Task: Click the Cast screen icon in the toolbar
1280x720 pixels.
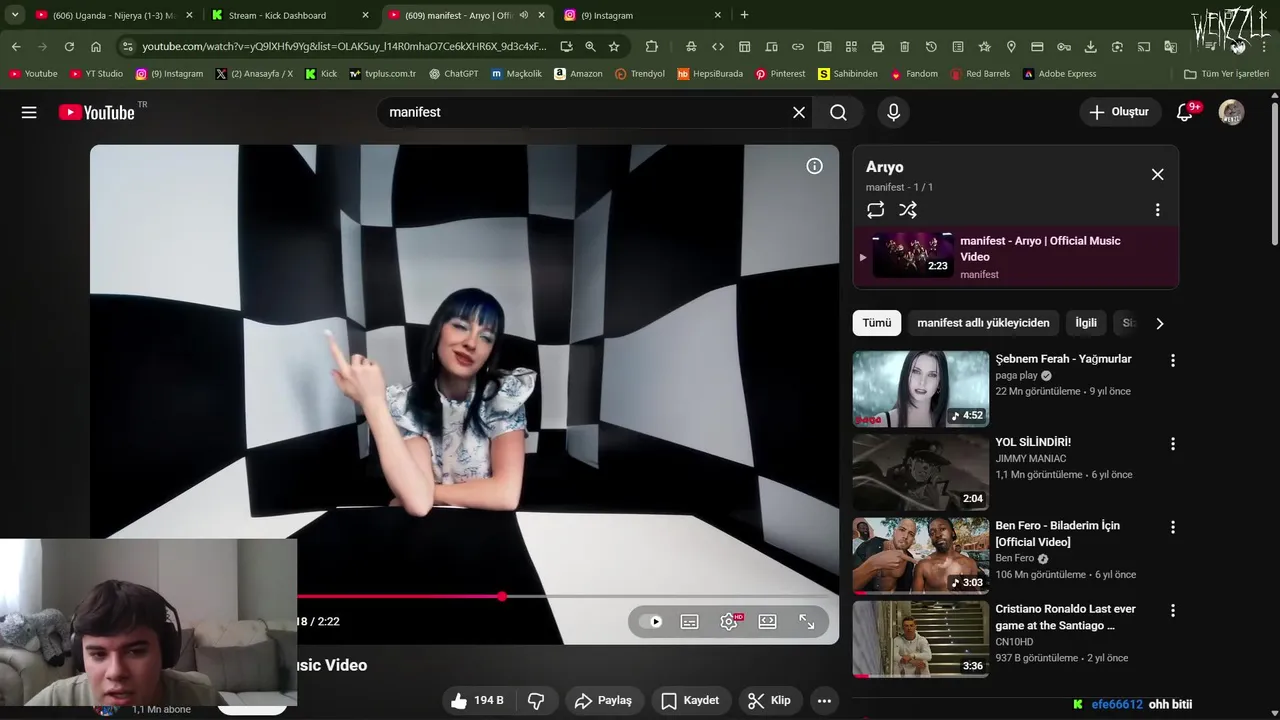Action: pos(1144,46)
